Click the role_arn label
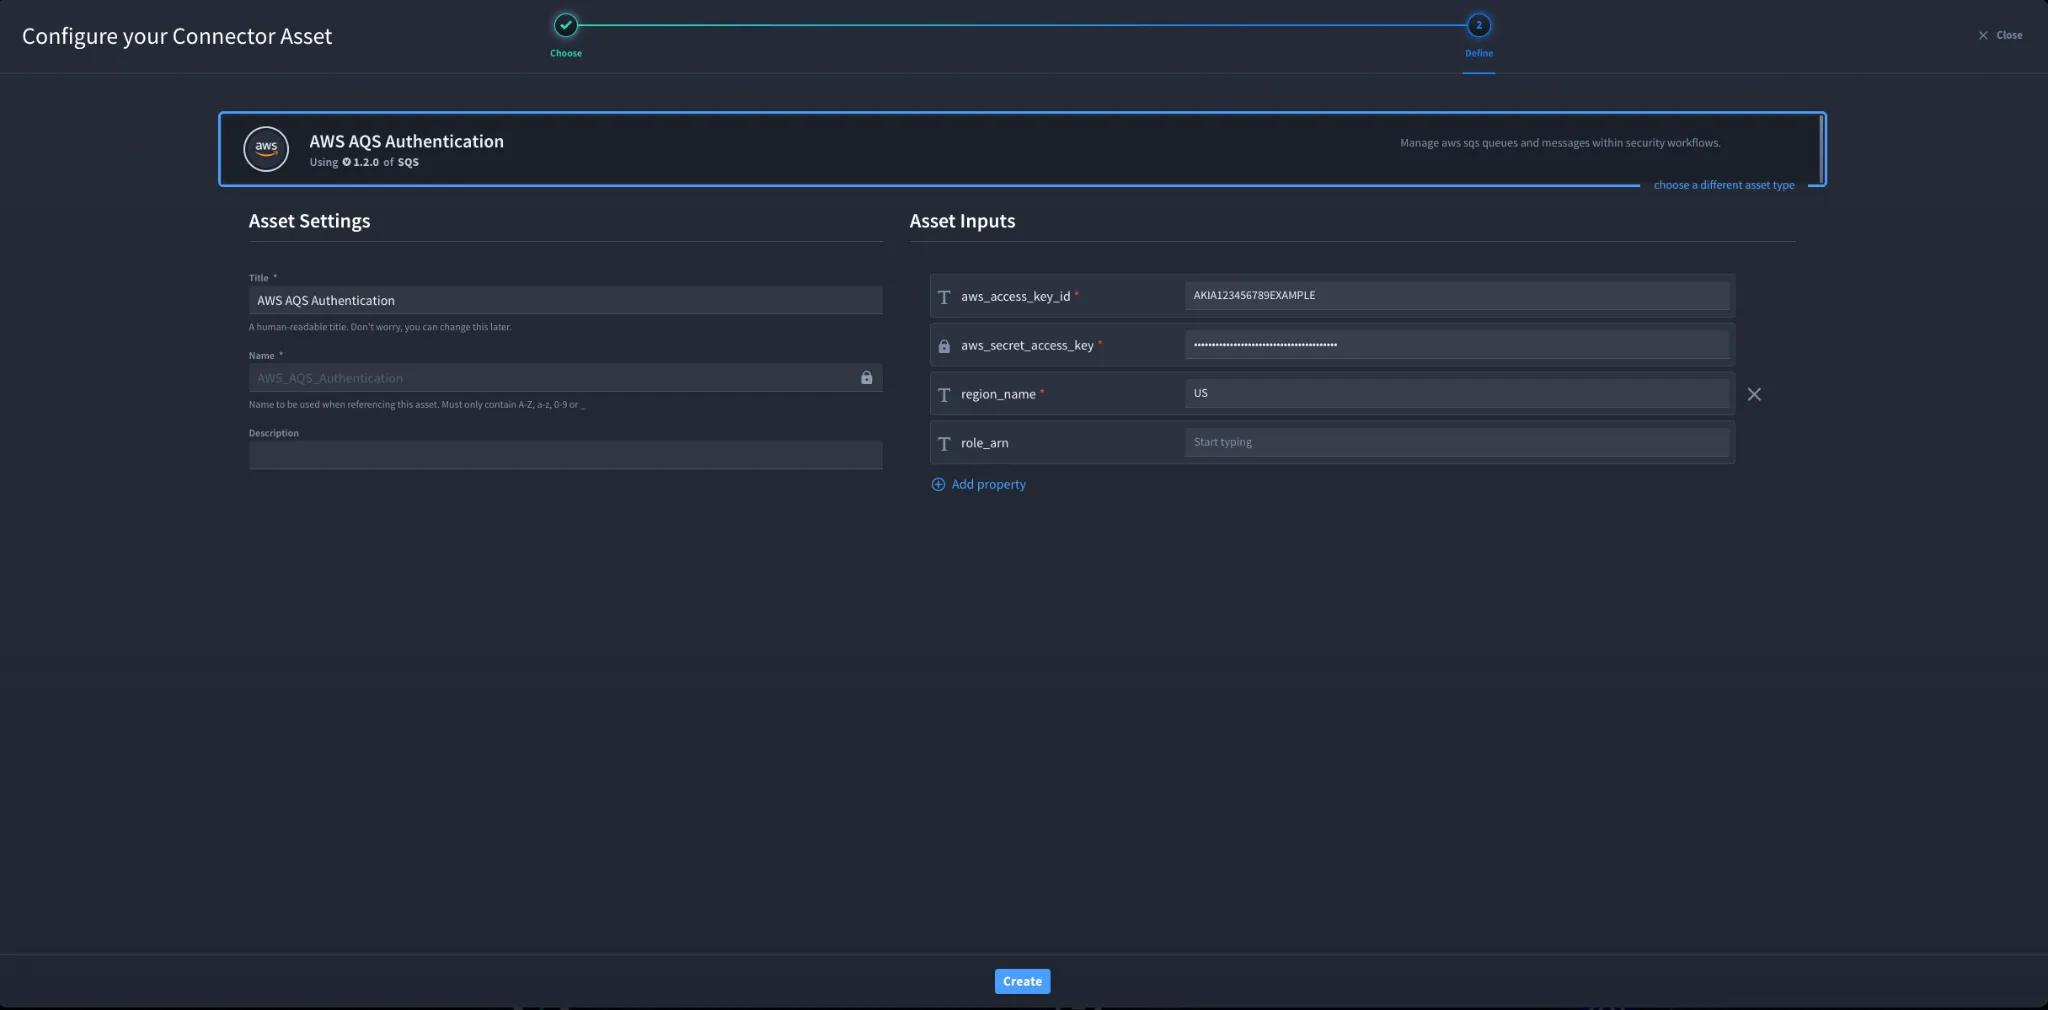This screenshot has width=2048, height=1010. point(984,443)
